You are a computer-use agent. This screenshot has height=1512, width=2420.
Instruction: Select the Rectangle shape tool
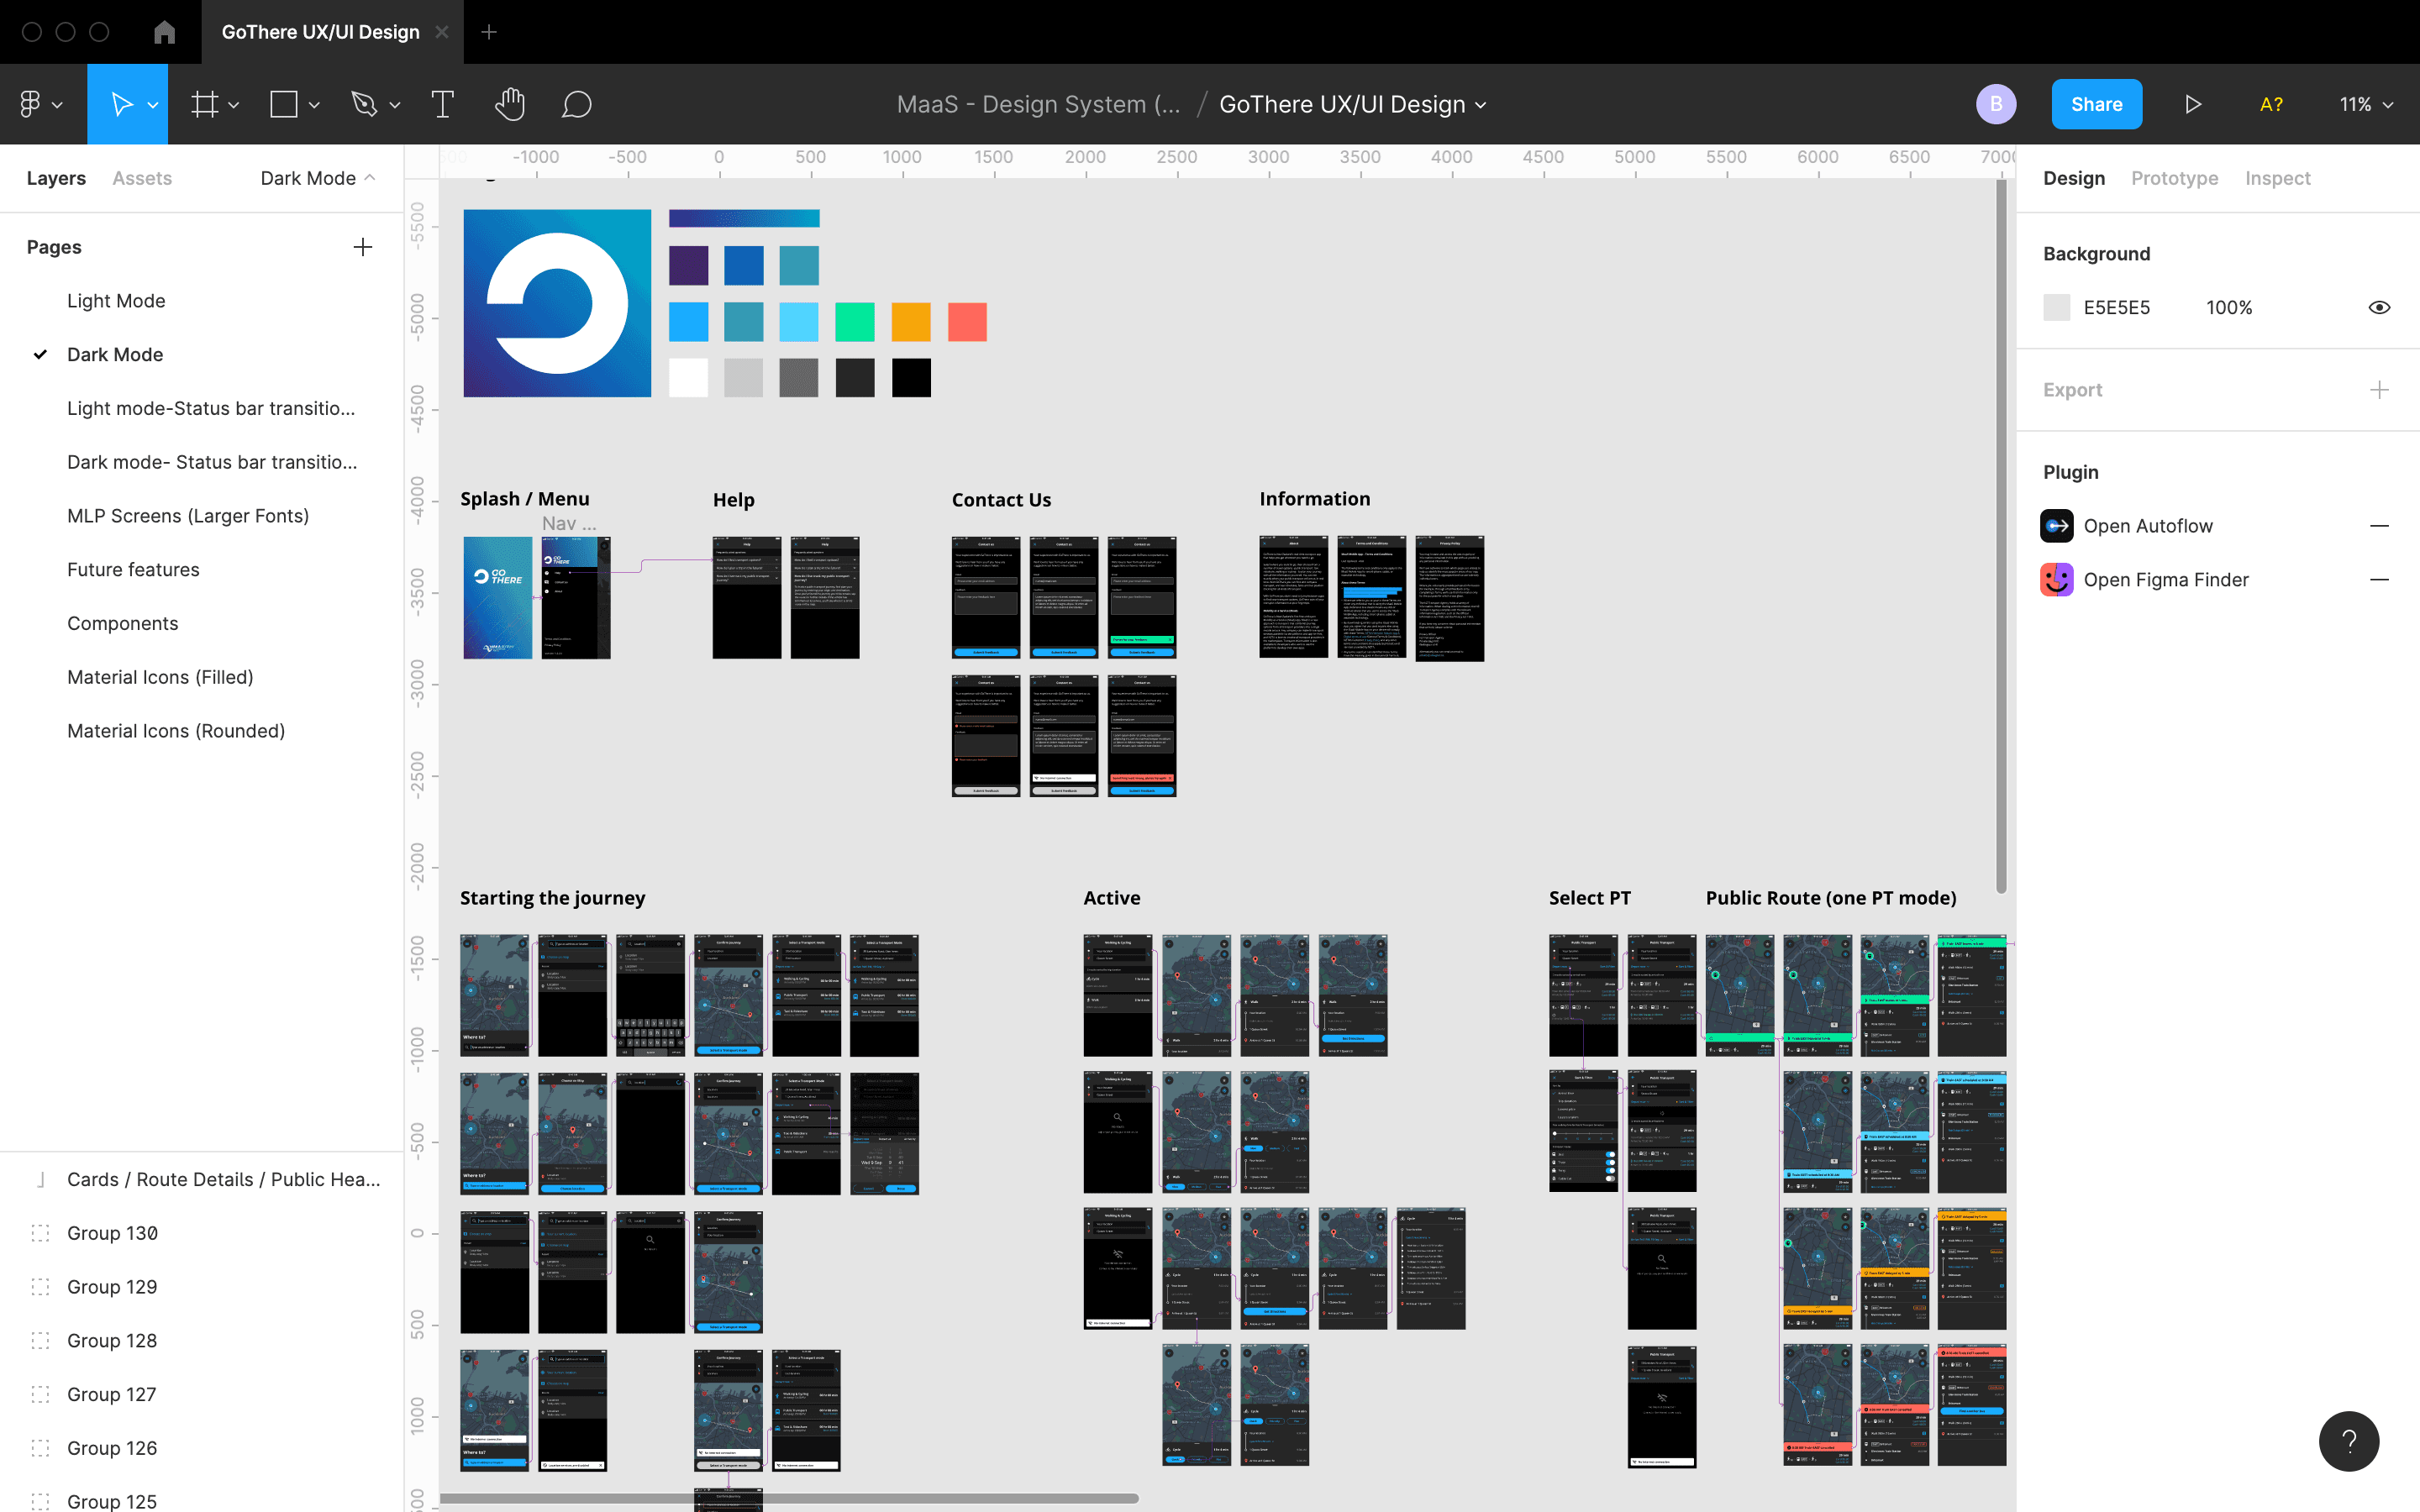(x=284, y=104)
